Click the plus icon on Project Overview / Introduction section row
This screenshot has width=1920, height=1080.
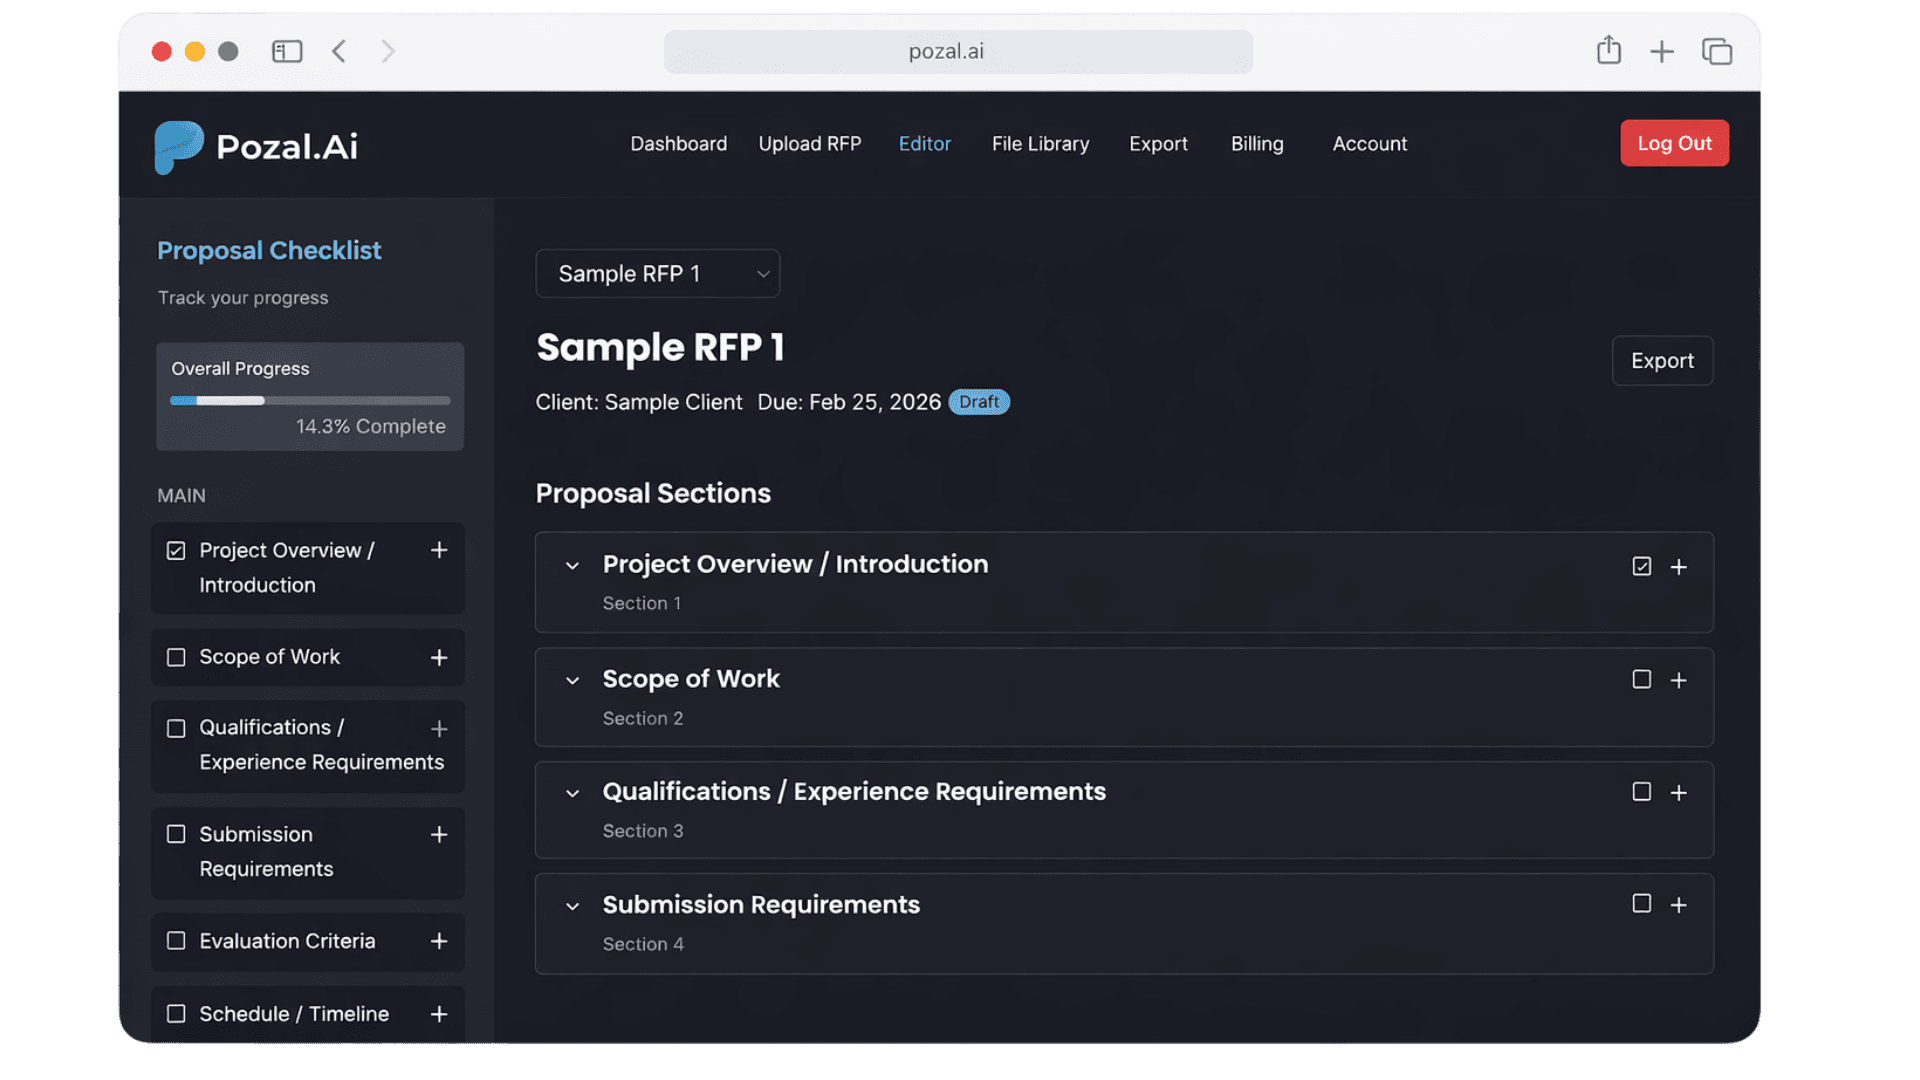[x=1679, y=566]
